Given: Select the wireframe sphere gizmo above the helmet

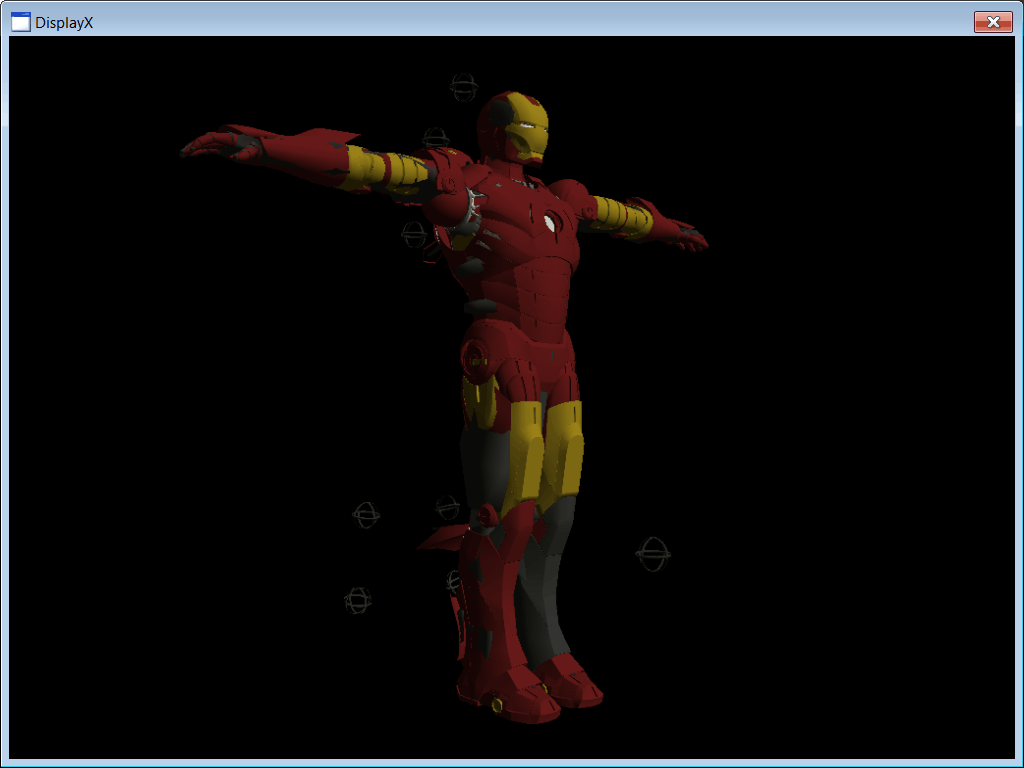Looking at the screenshot, I should (464, 88).
